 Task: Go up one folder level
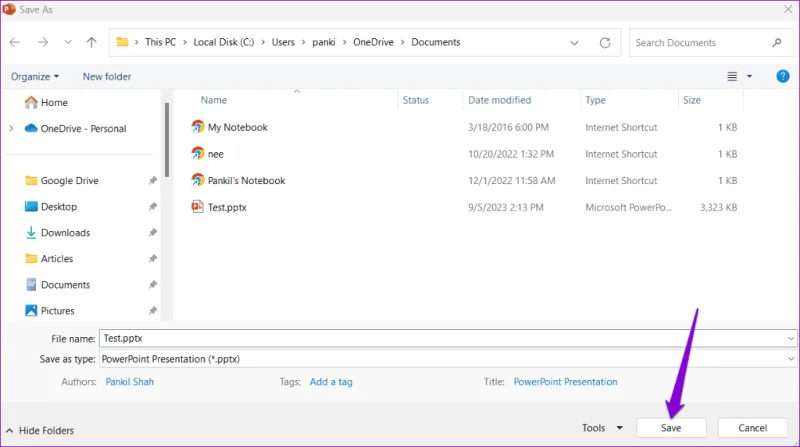tap(91, 42)
